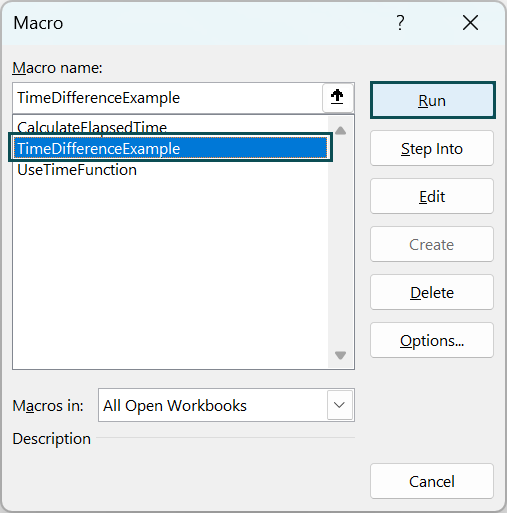Delete the selected macro
Screen dimensions: 507x513
click(x=432, y=292)
